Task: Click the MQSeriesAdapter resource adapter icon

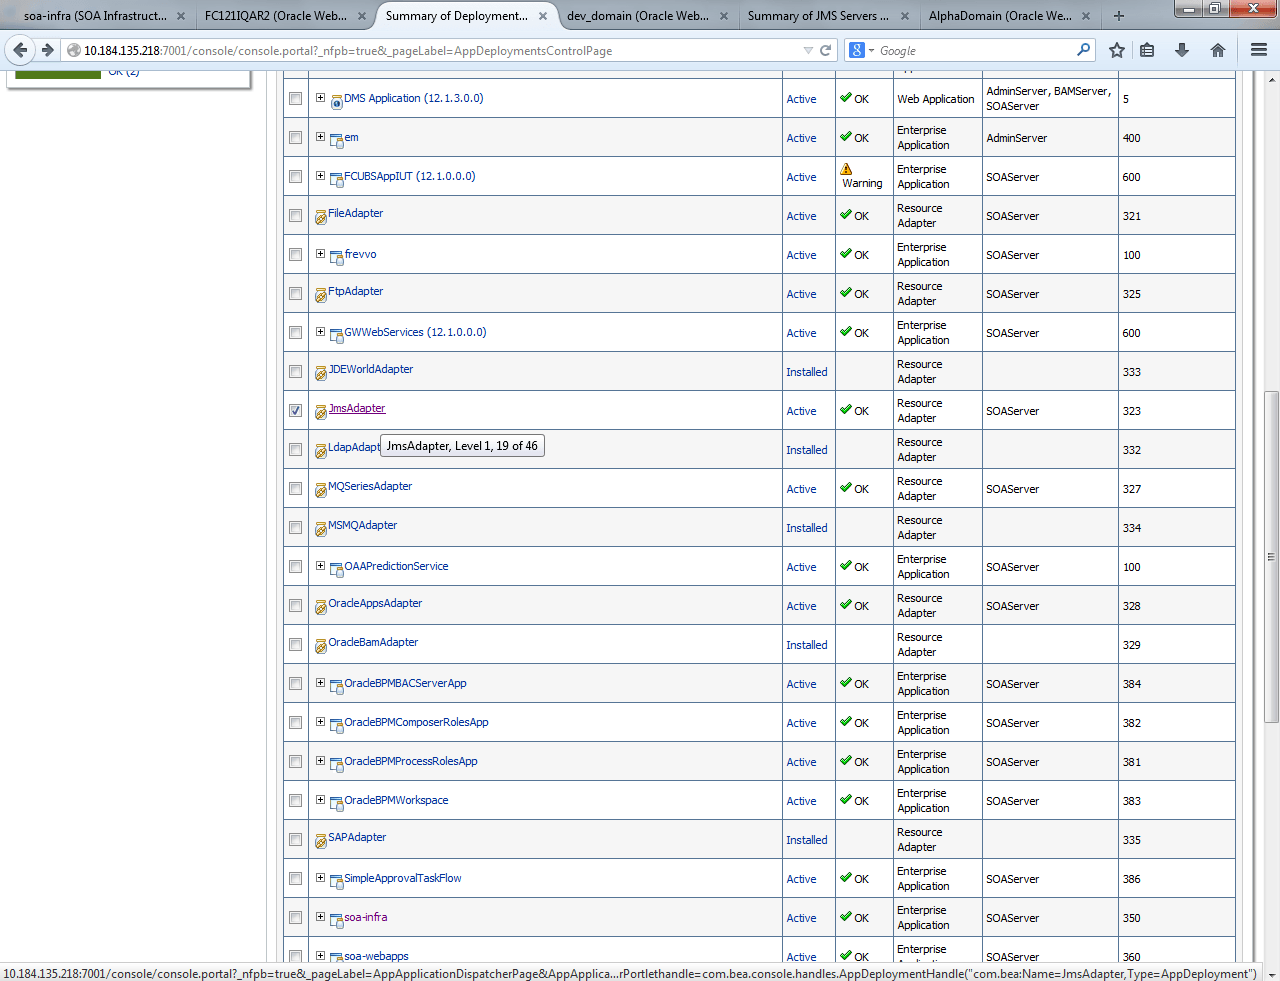Action: coord(321,490)
